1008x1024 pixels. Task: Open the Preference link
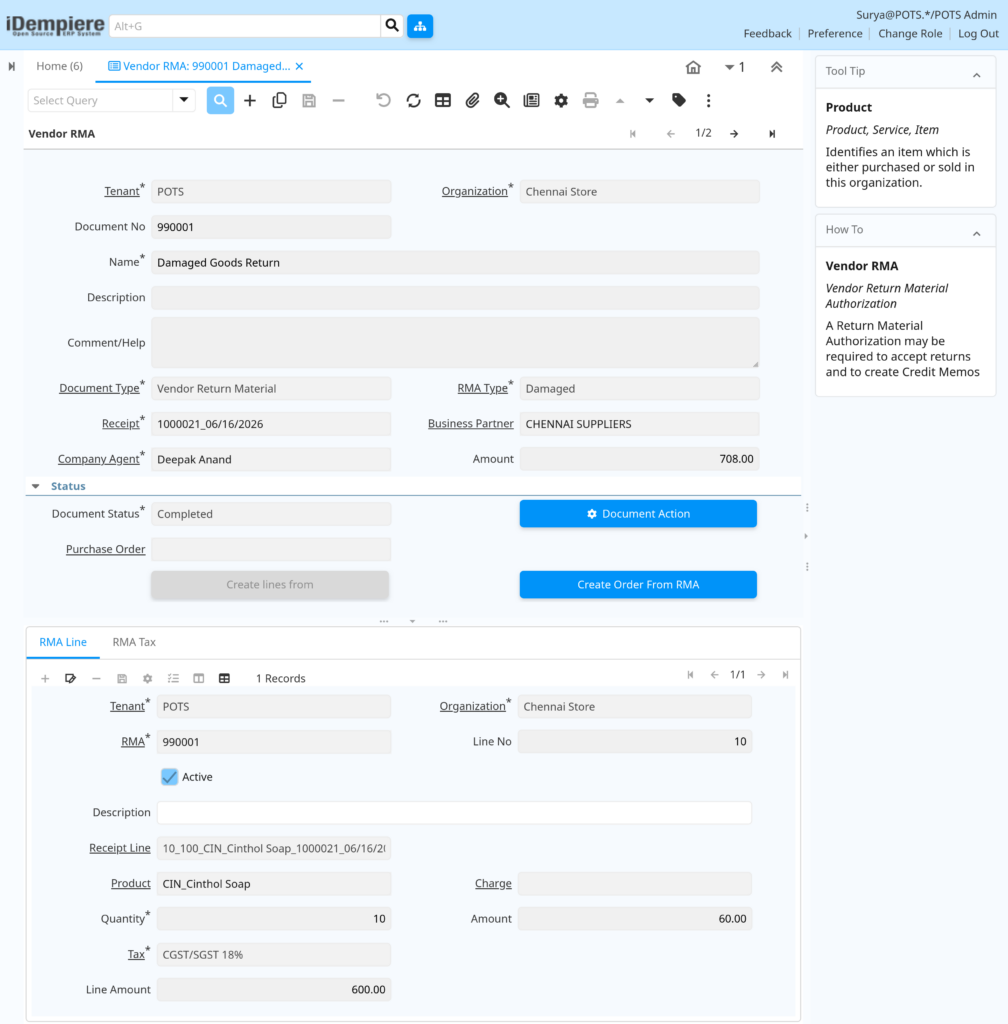click(834, 33)
